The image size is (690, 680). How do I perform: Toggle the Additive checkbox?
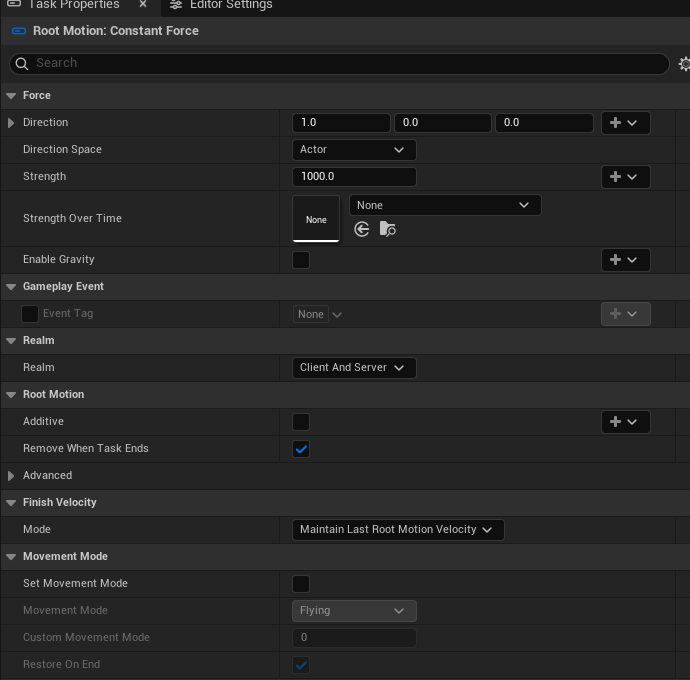click(x=301, y=422)
